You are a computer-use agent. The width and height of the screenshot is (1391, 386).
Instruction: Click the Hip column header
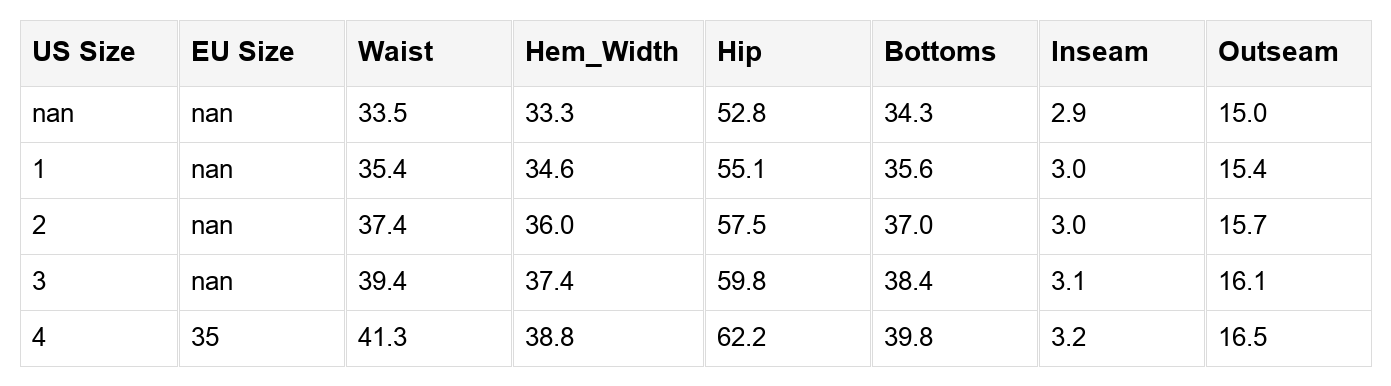(788, 53)
